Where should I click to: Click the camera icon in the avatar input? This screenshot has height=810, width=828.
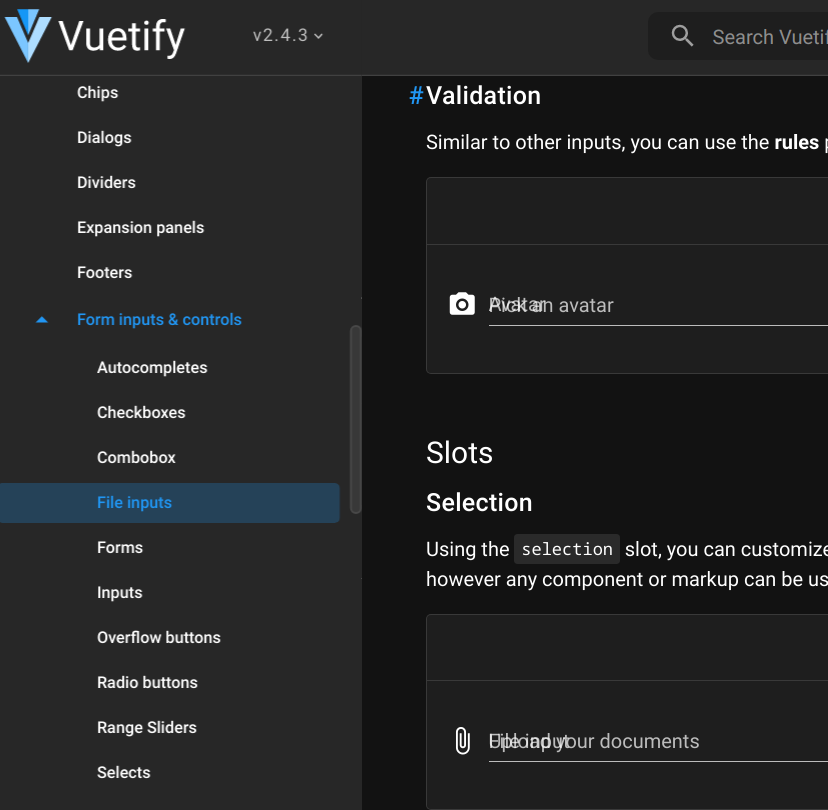[462, 303]
